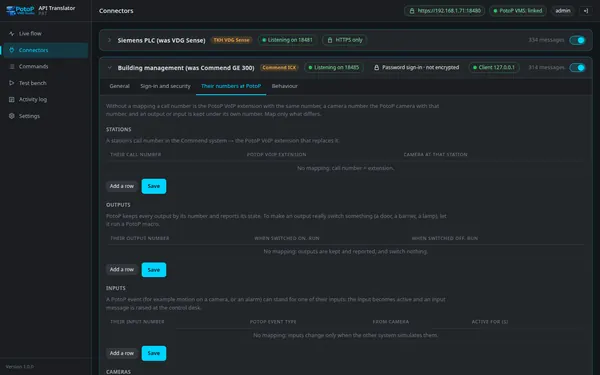Click Password sign-in · not encrypted label
The width and height of the screenshot is (600, 375).
[x=421, y=68]
